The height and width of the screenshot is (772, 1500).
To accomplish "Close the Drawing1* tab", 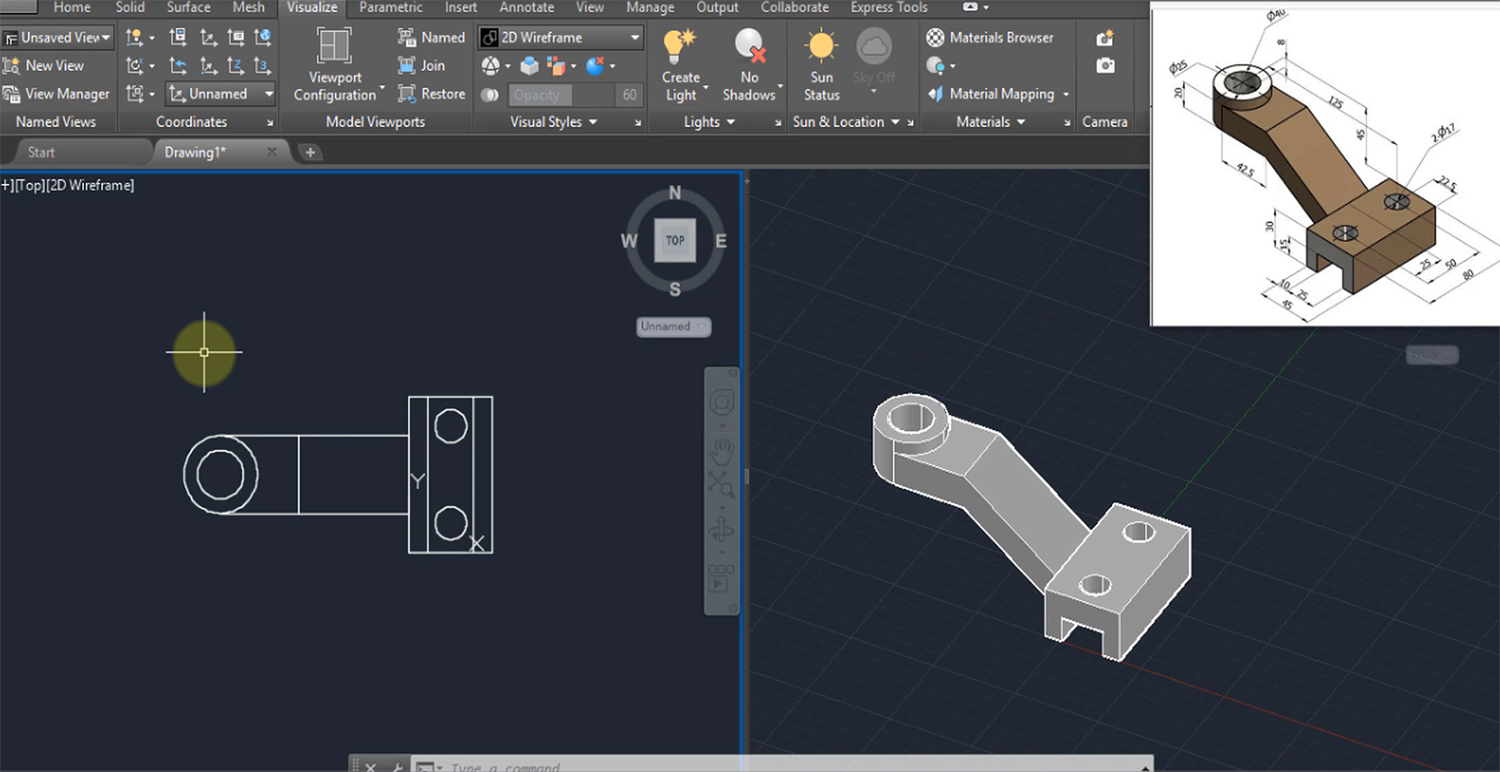I will 272,152.
